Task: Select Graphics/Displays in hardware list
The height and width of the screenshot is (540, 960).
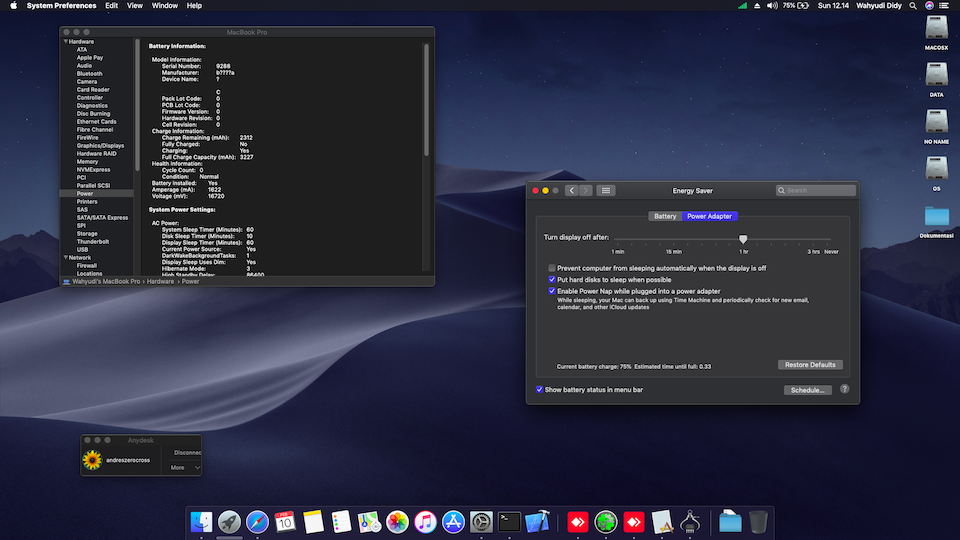Action: [x=100, y=146]
